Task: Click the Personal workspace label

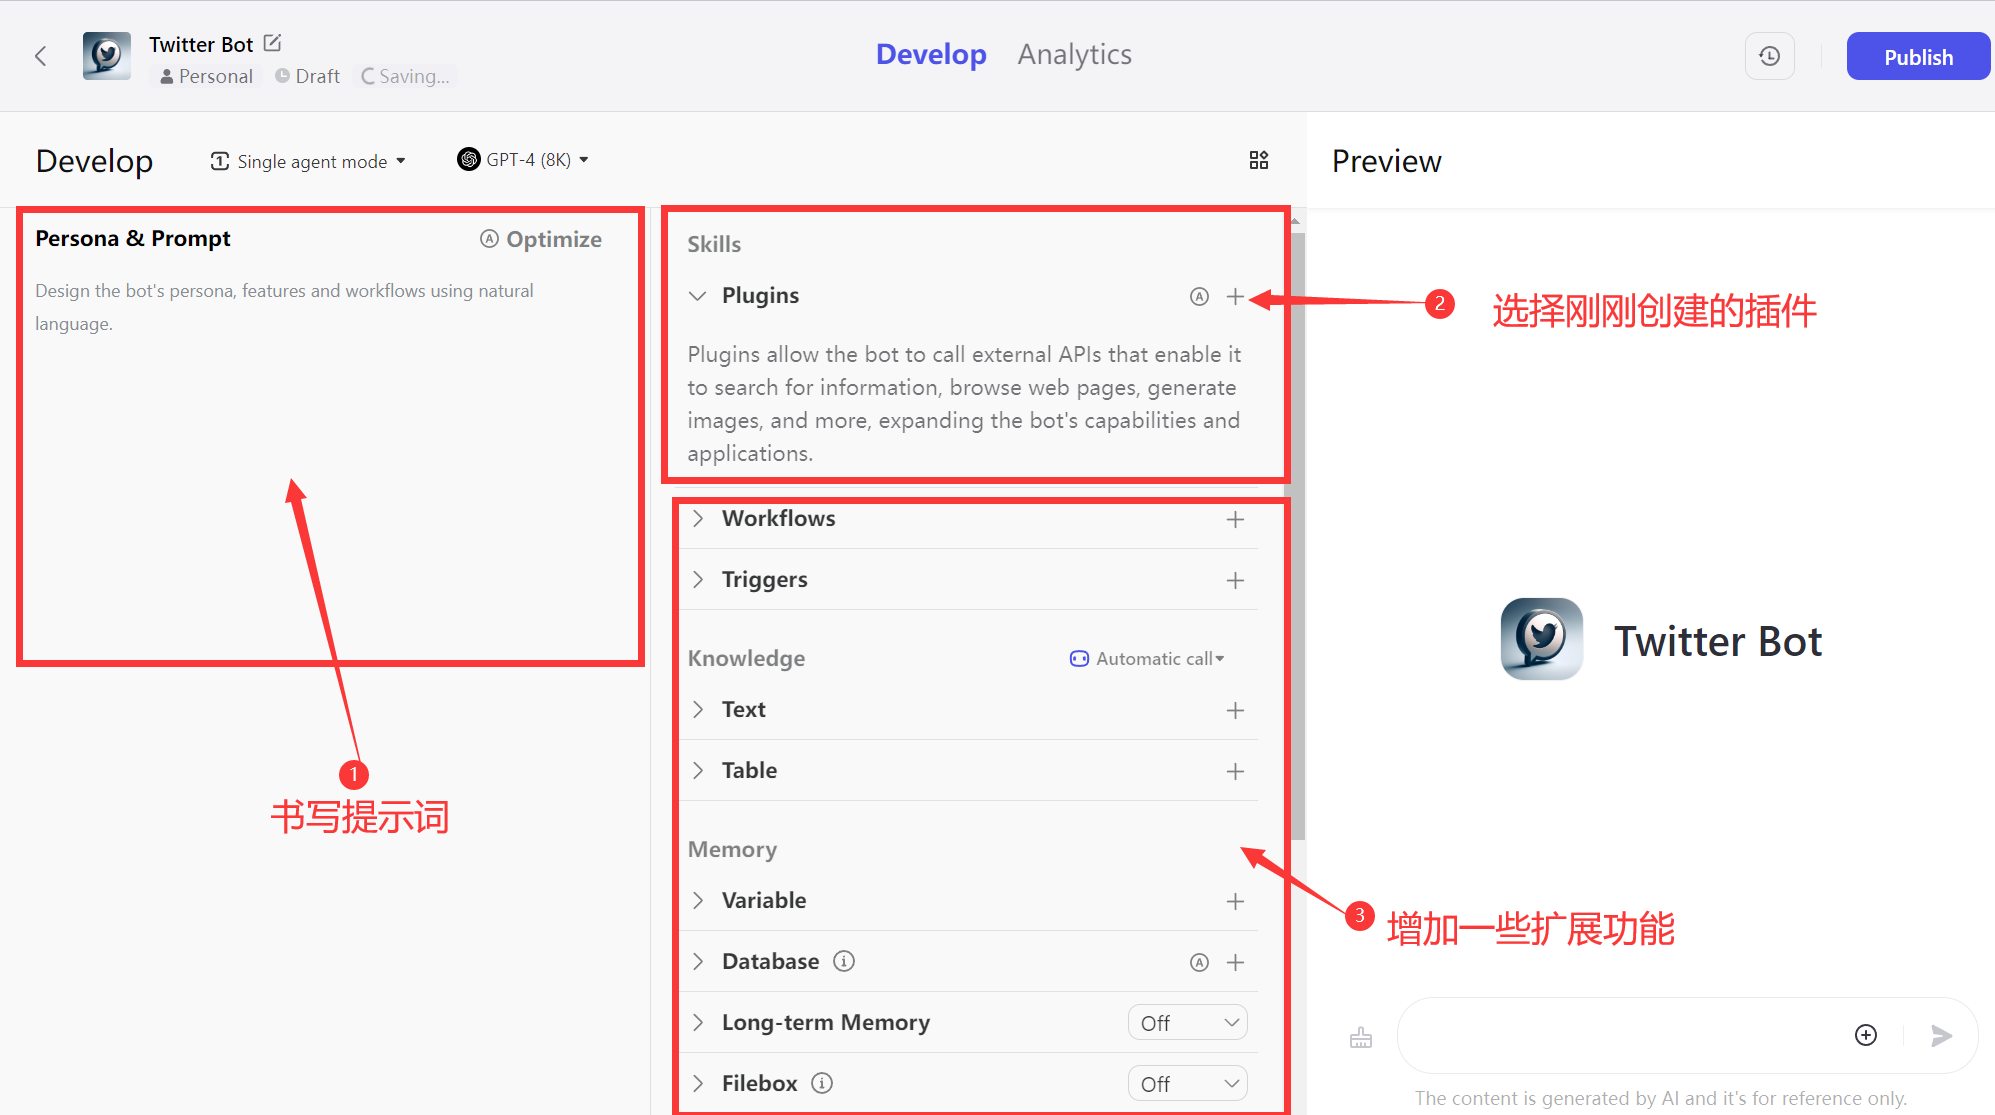Action: tap(206, 76)
